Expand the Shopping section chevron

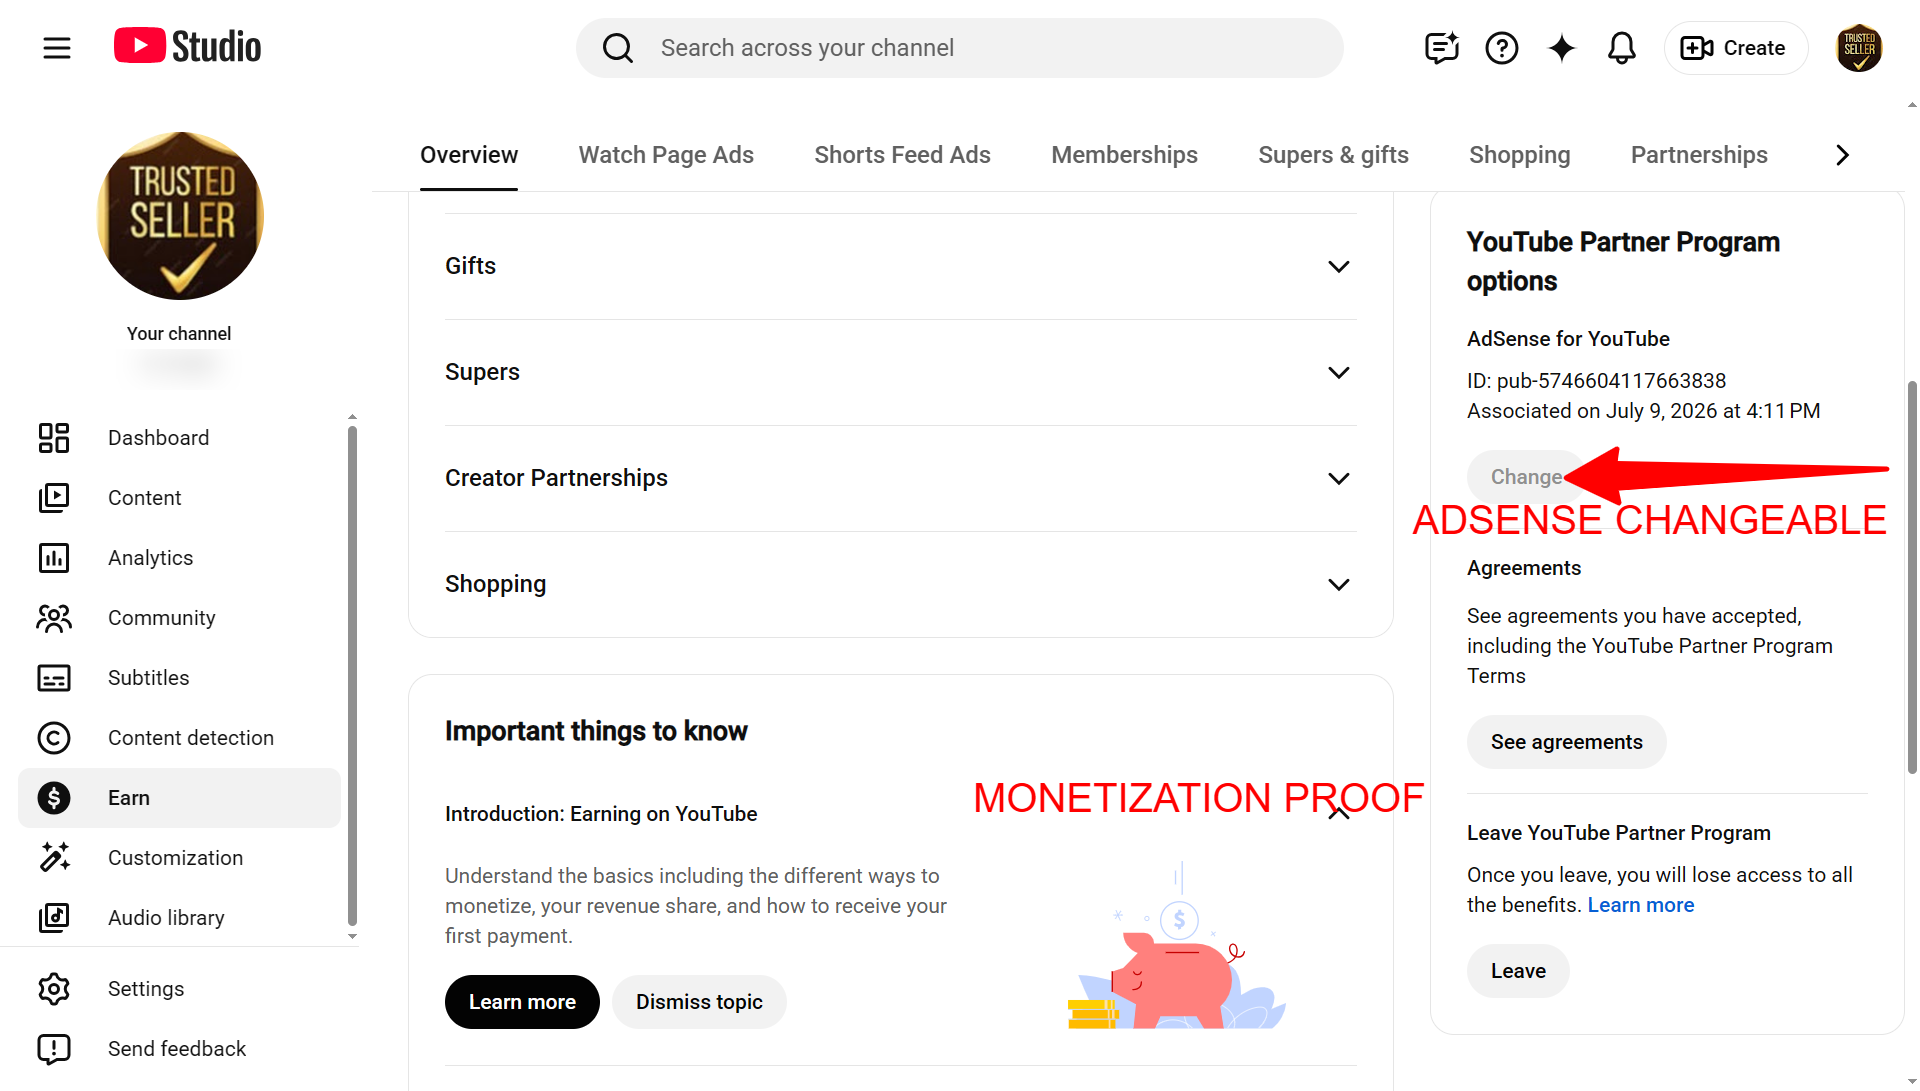(x=1339, y=584)
